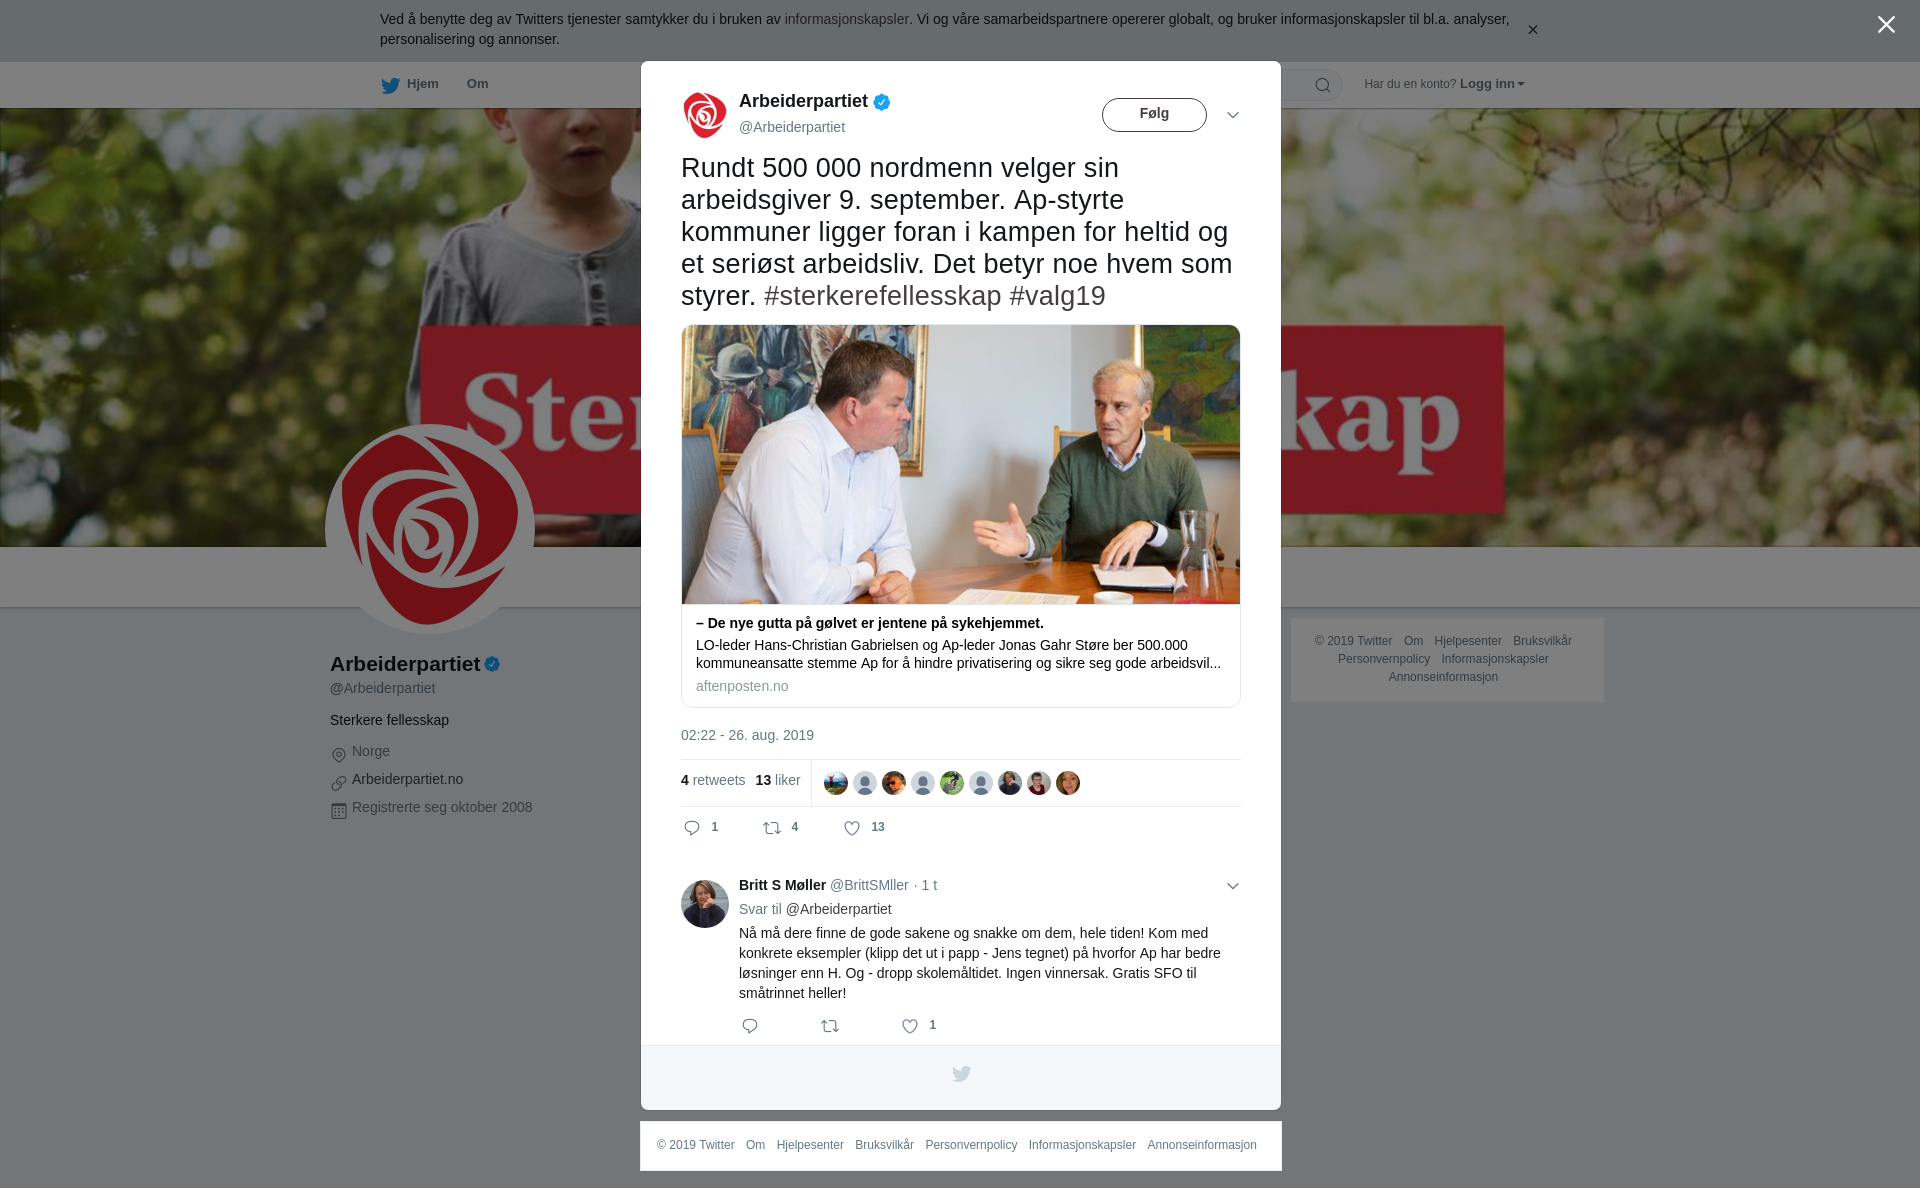Reply to Britt S Møller's comment
Image resolution: width=1920 pixels, height=1188 pixels.
[750, 1026]
